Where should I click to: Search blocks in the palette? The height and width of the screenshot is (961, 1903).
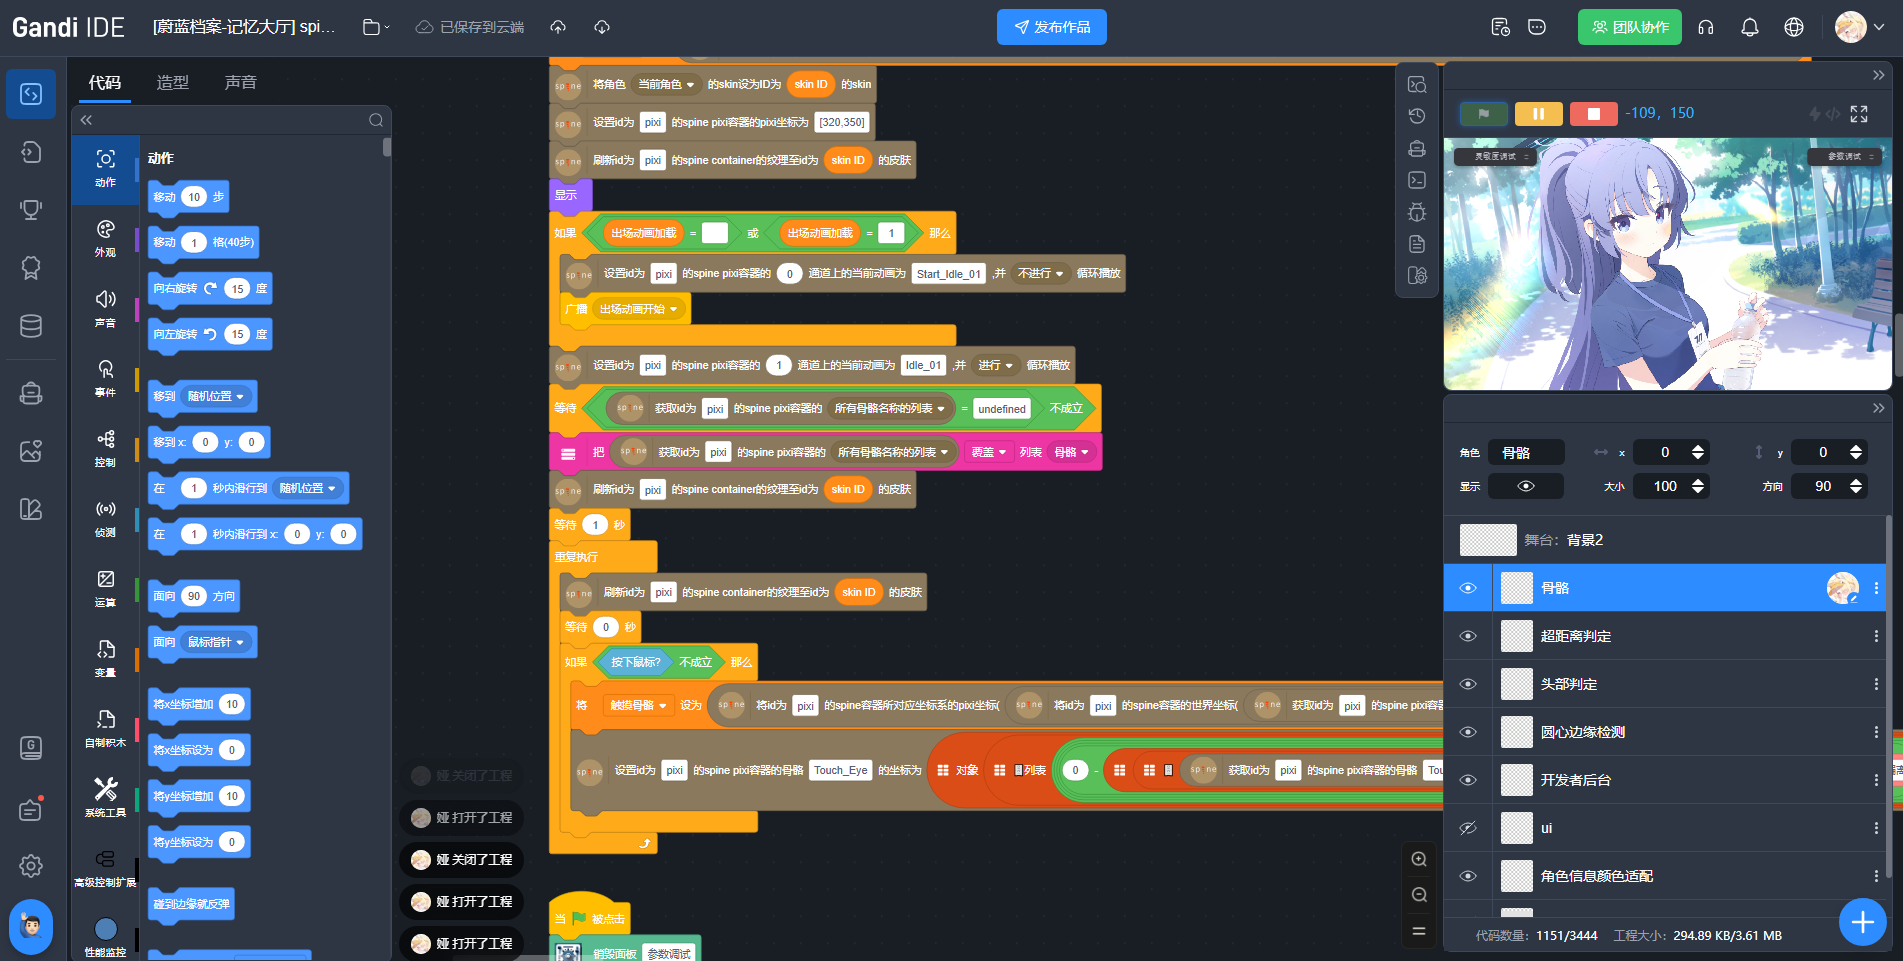pyautogui.click(x=376, y=120)
